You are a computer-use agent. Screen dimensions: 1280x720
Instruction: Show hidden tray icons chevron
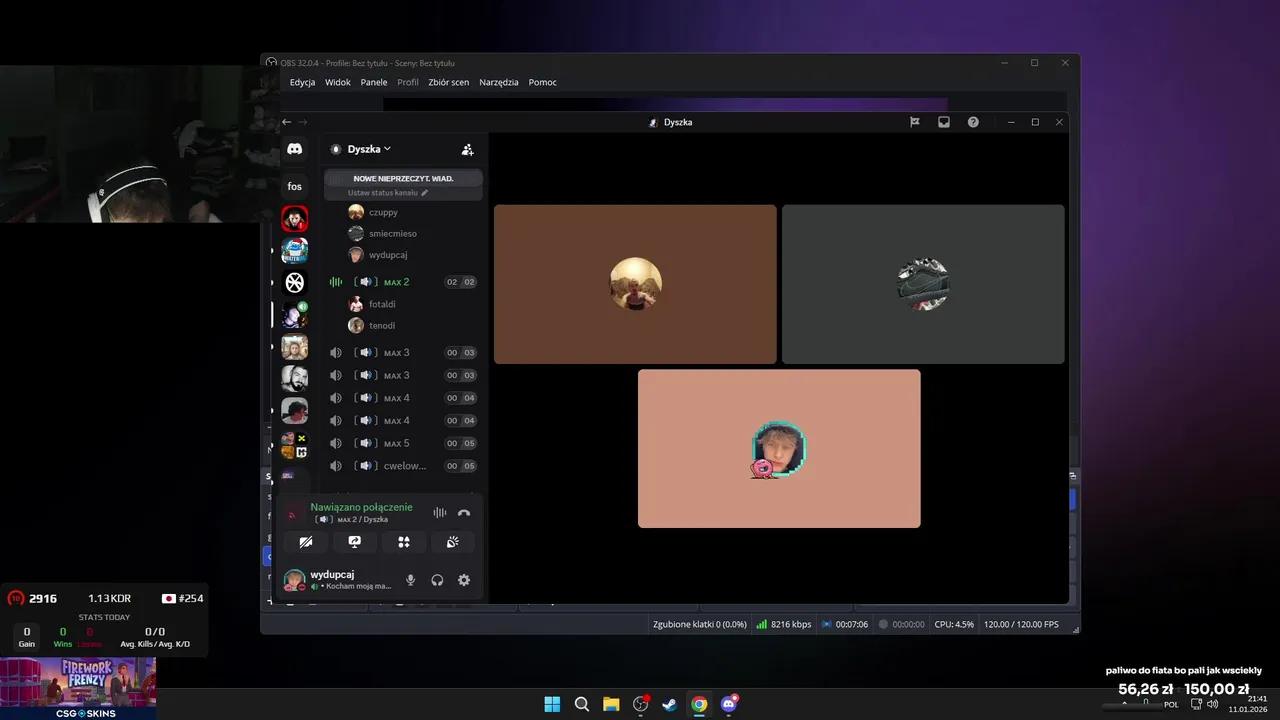1125,703
